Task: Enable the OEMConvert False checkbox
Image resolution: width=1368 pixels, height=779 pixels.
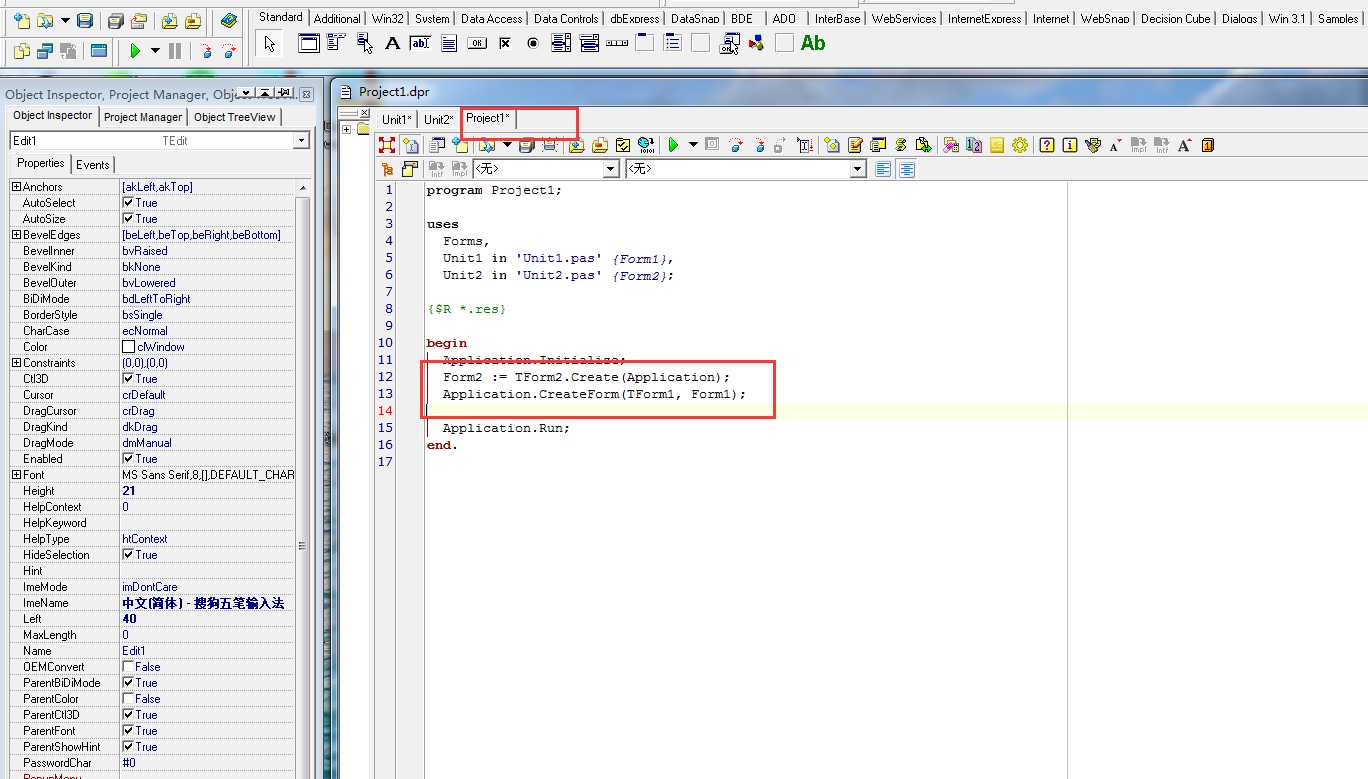Action: [128, 667]
